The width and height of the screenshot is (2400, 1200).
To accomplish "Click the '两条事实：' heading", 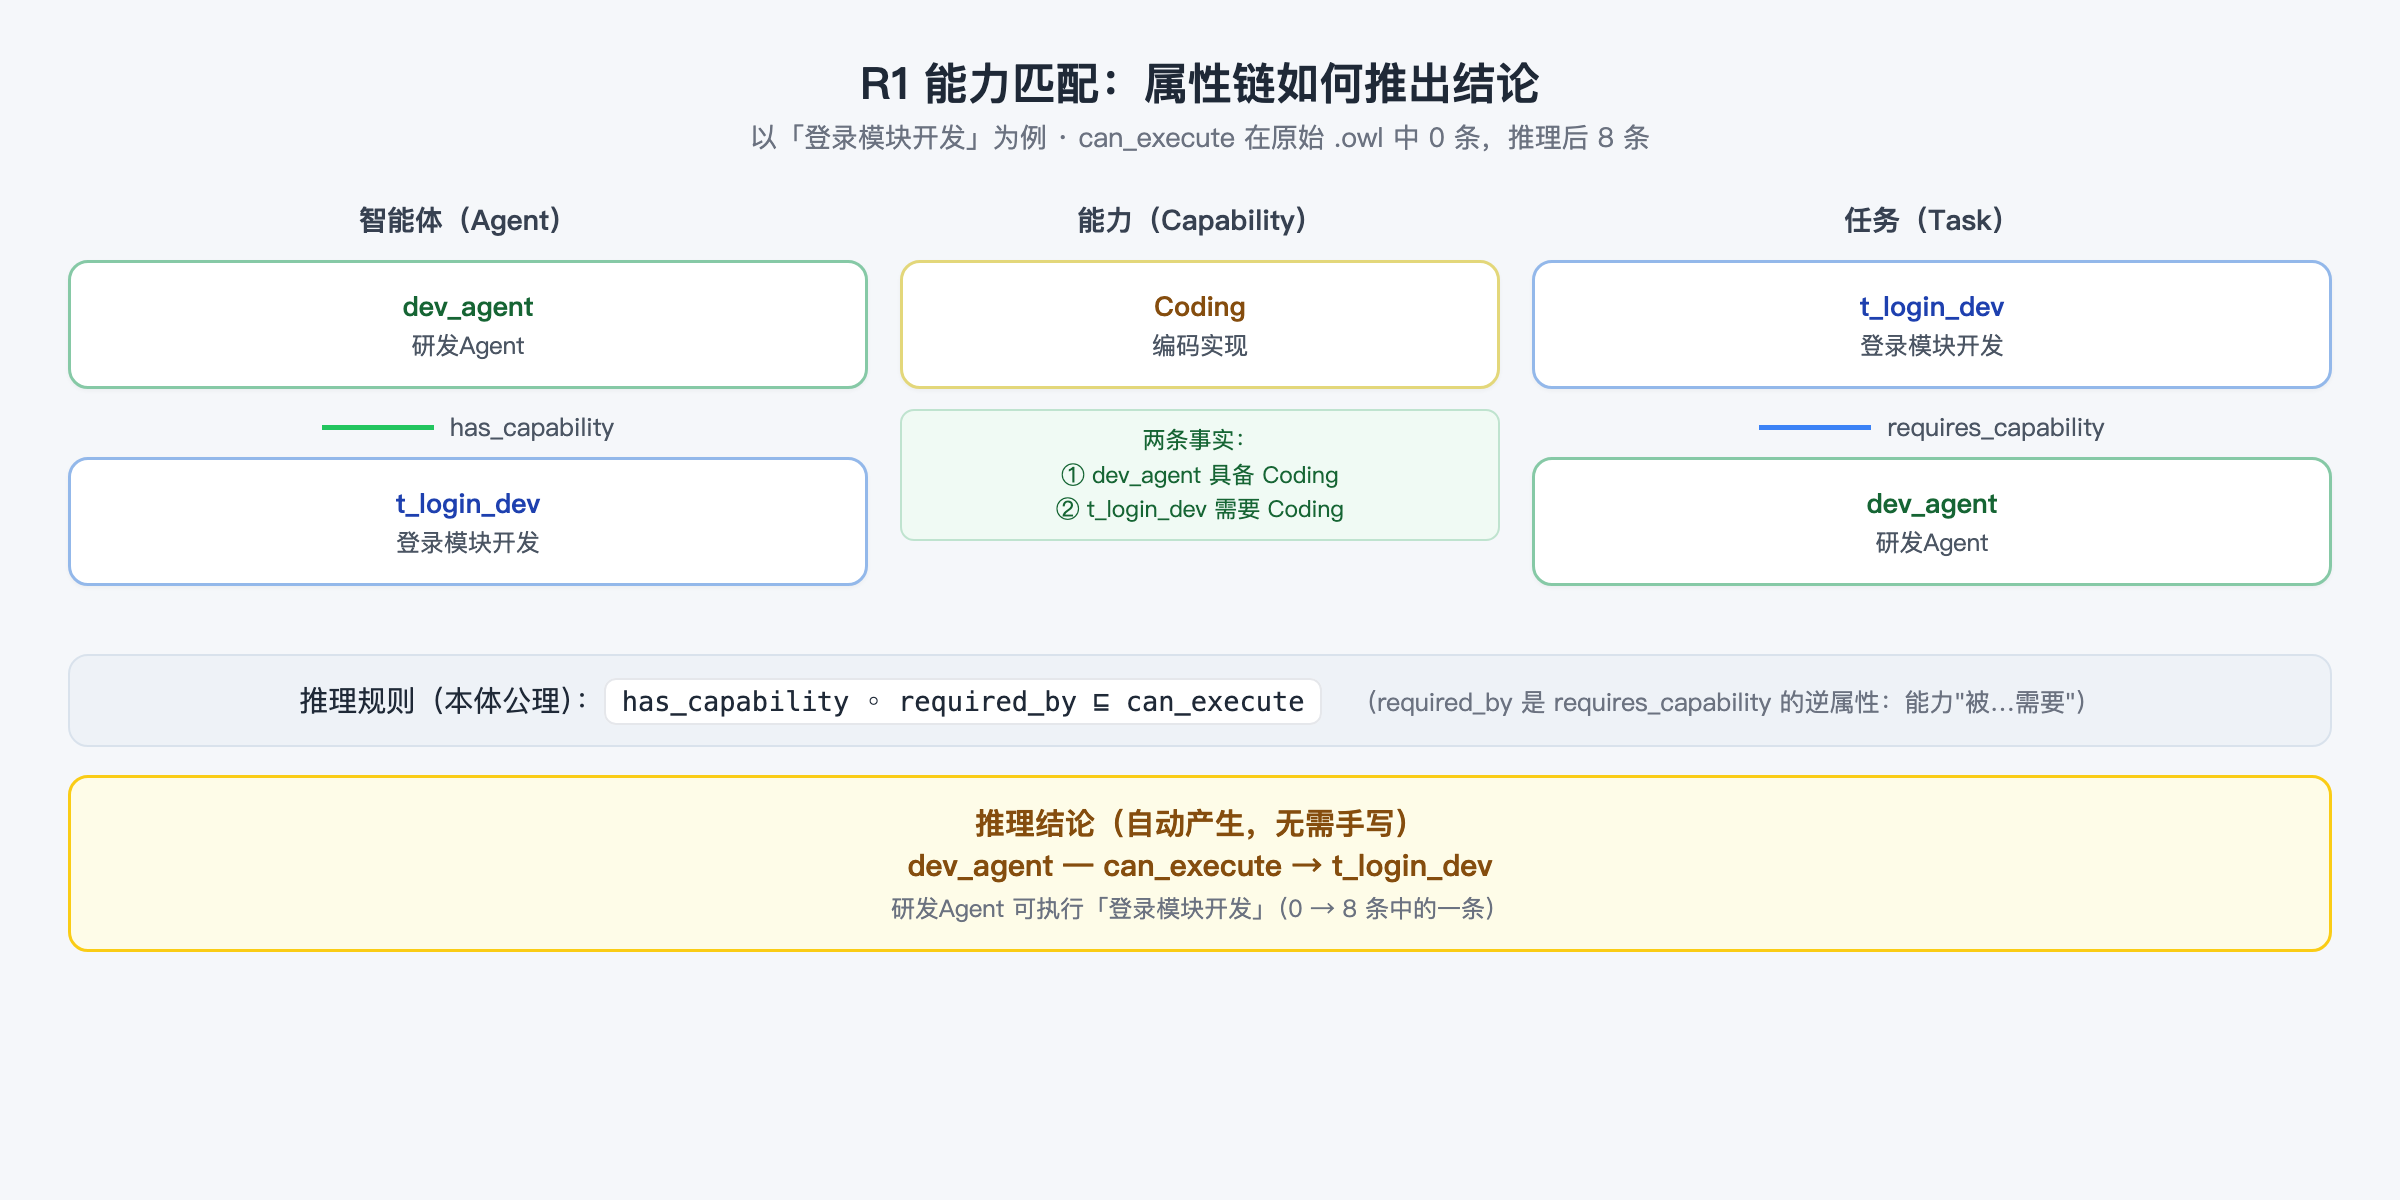I will [x=1195, y=440].
